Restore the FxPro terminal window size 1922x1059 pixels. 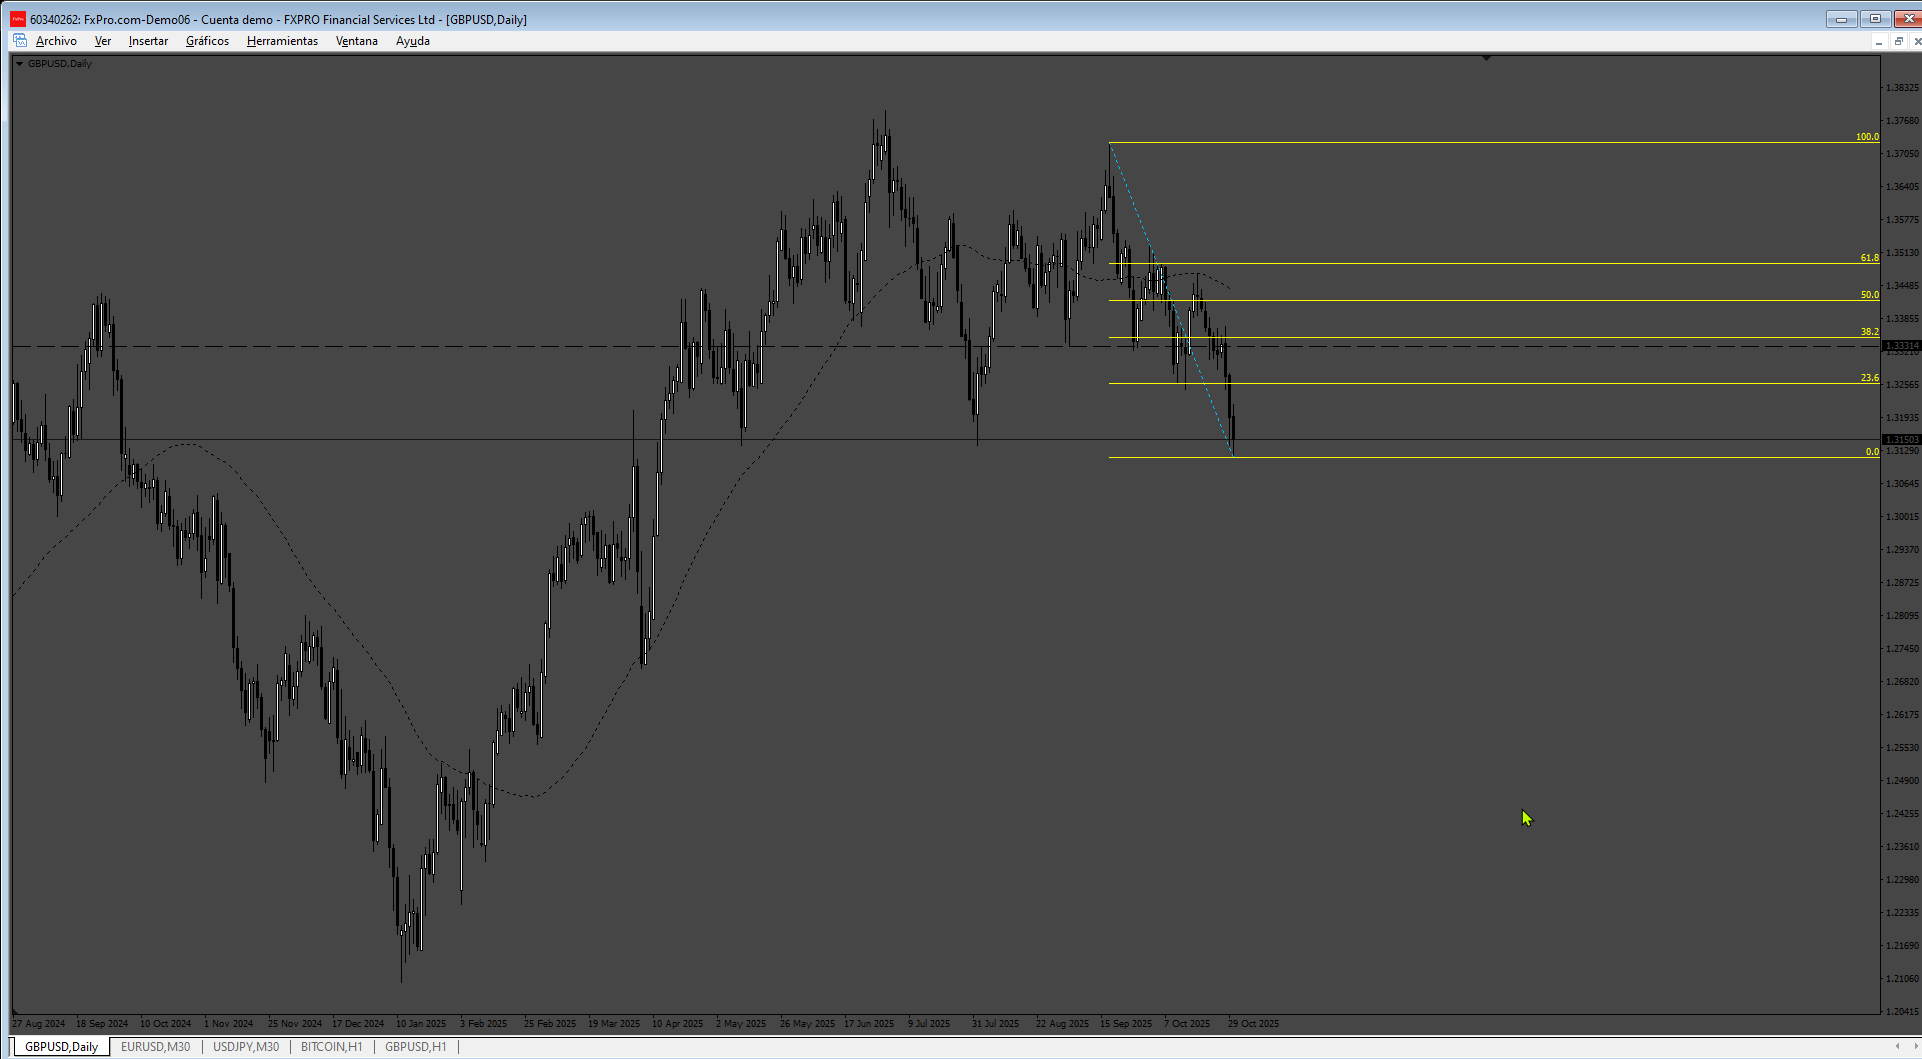click(1875, 19)
